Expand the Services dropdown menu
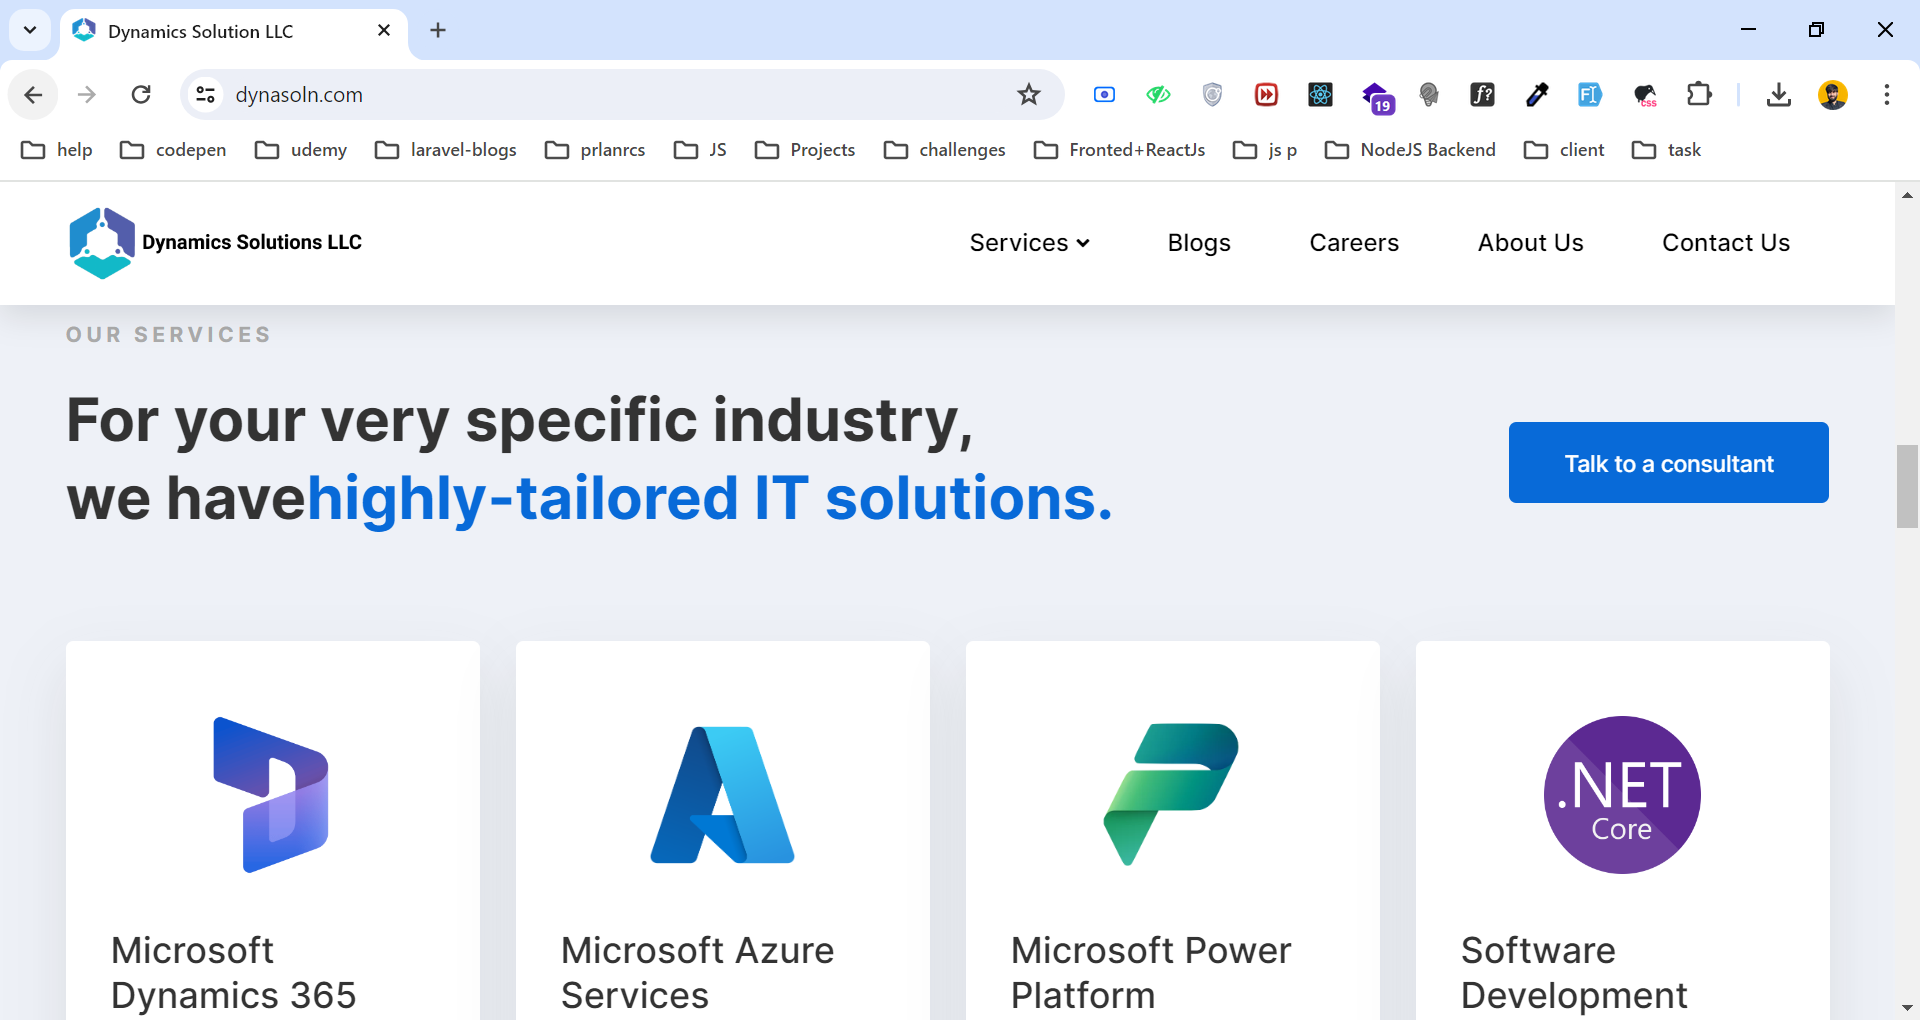 point(1029,243)
